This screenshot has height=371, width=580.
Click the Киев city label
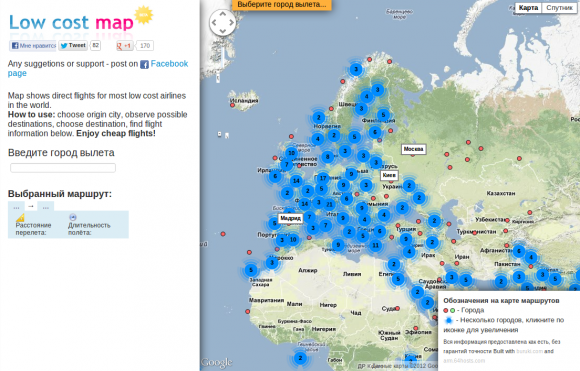tap(389, 175)
